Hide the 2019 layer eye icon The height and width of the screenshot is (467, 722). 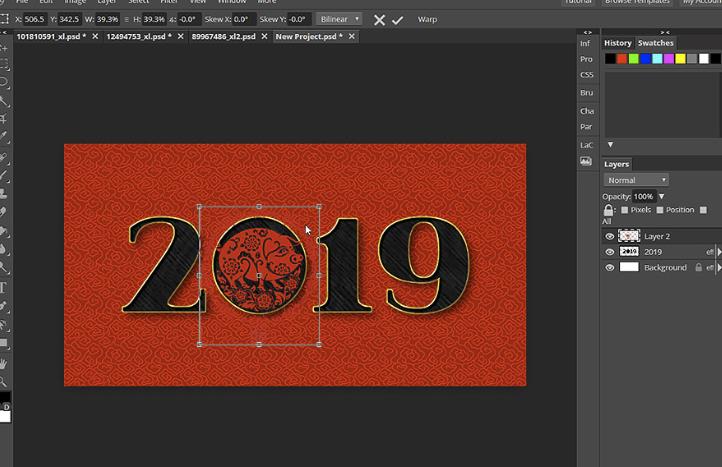pyautogui.click(x=610, y=252)
